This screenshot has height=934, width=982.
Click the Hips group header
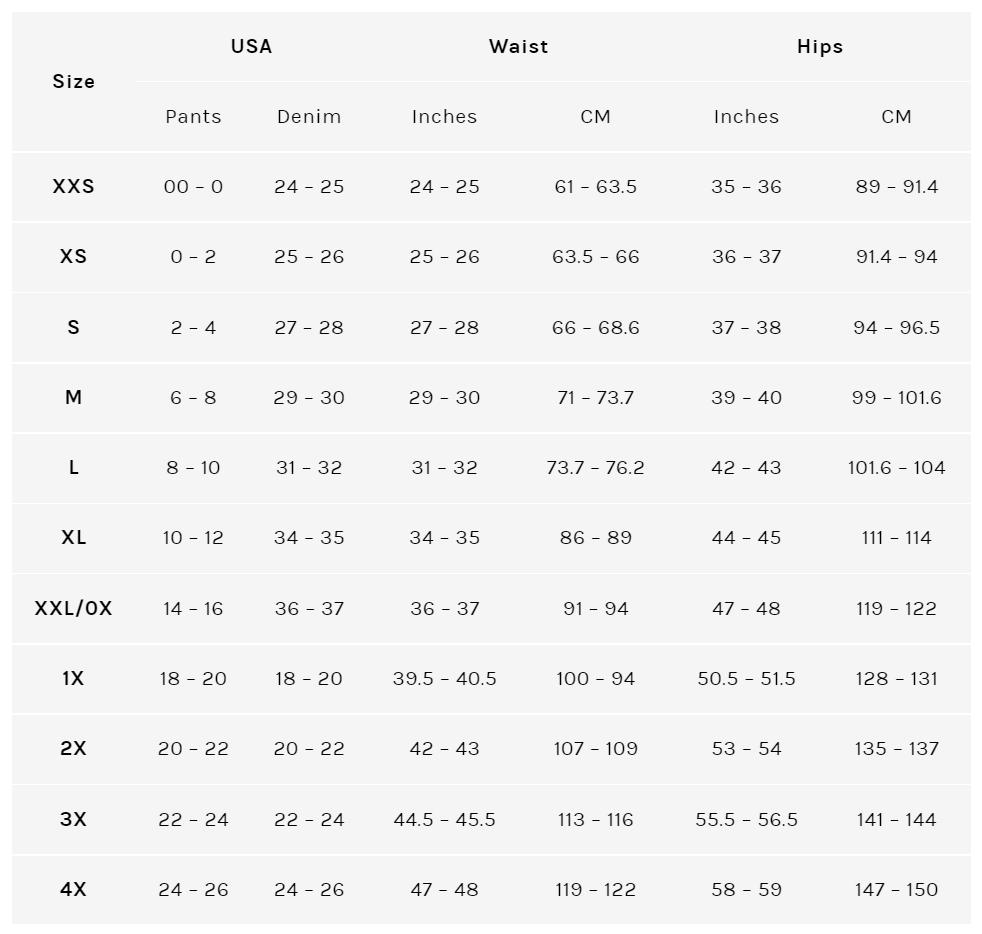point(820,47)
